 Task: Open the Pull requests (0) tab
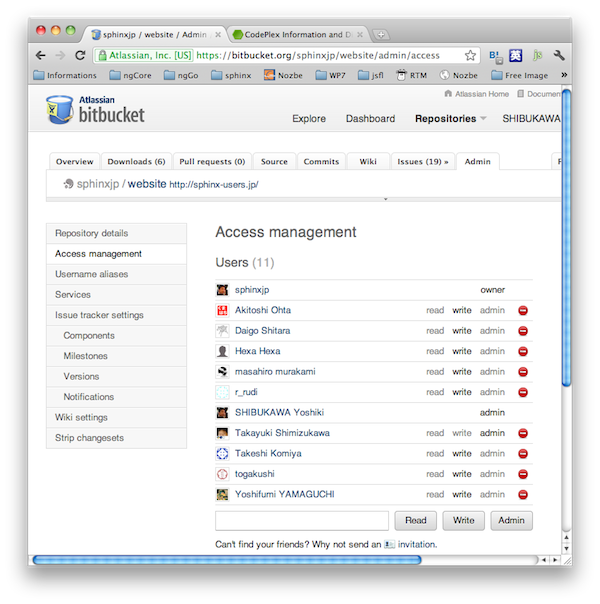click(212, 161)
